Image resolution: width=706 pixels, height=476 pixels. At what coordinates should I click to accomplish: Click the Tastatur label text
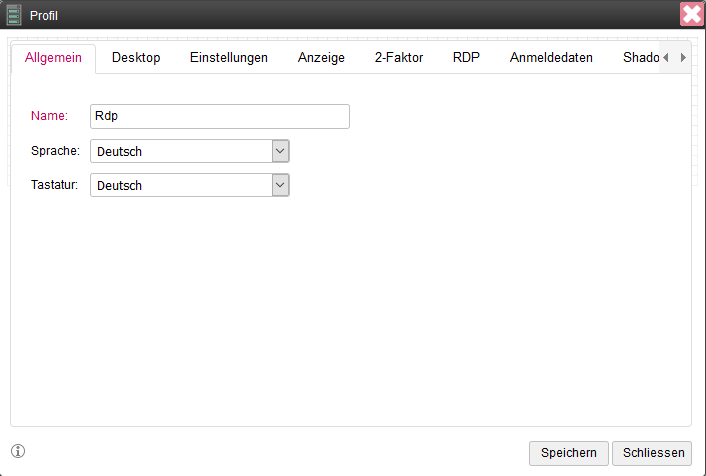(55, 185)
